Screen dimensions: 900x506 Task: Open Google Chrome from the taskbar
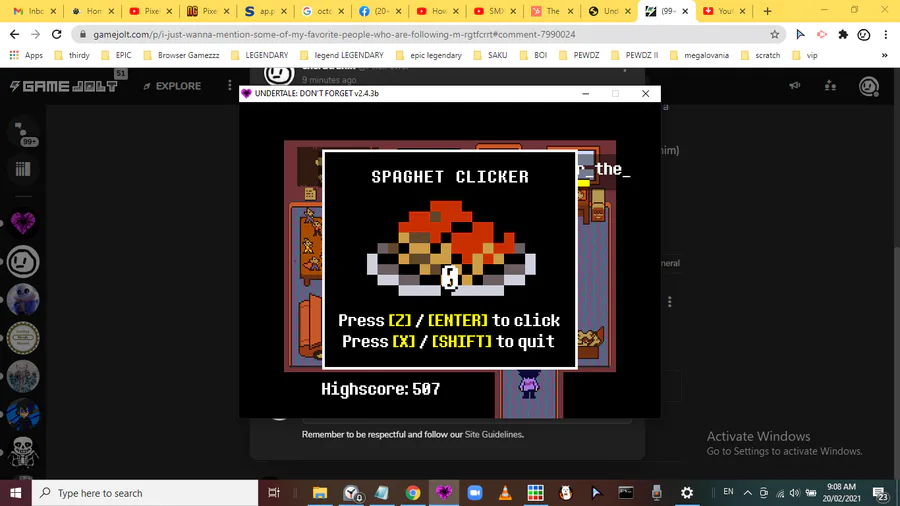coord(413,493)
